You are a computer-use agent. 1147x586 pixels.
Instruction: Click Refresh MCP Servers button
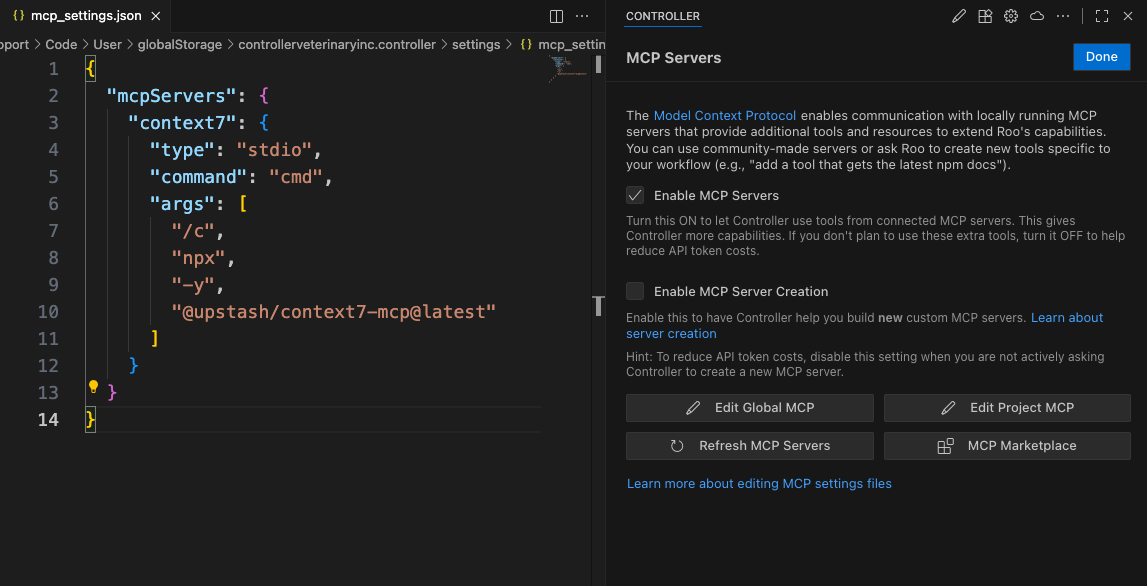(x=749, y=446)
